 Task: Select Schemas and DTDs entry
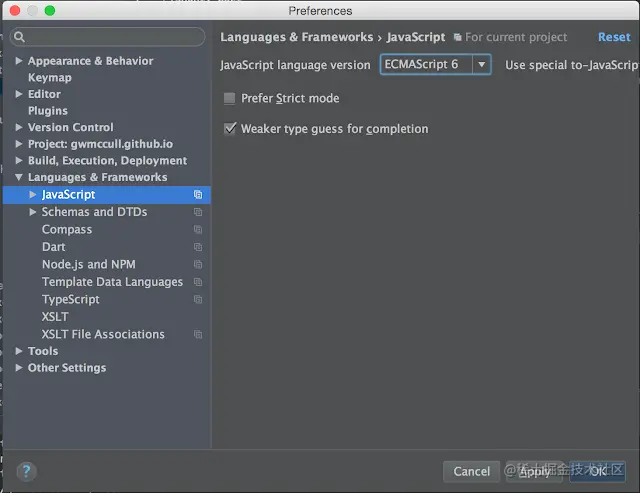click(x=94, y=212)
